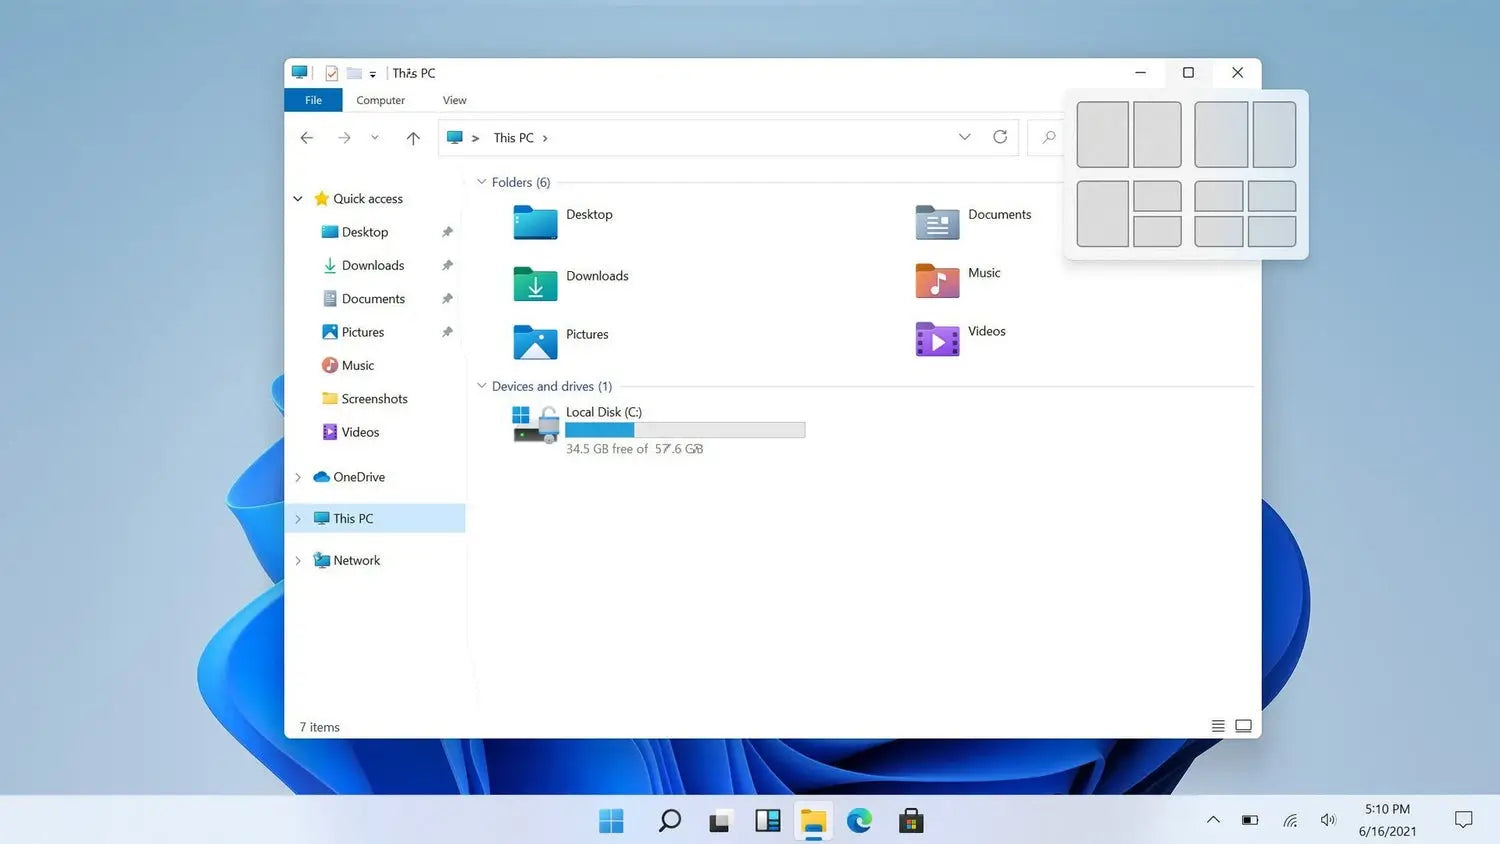Image resolution: width=1500 pixels, height=844 pixels.
Task: Expand OneDrive in the navigation pane
Action: point(297,477)
